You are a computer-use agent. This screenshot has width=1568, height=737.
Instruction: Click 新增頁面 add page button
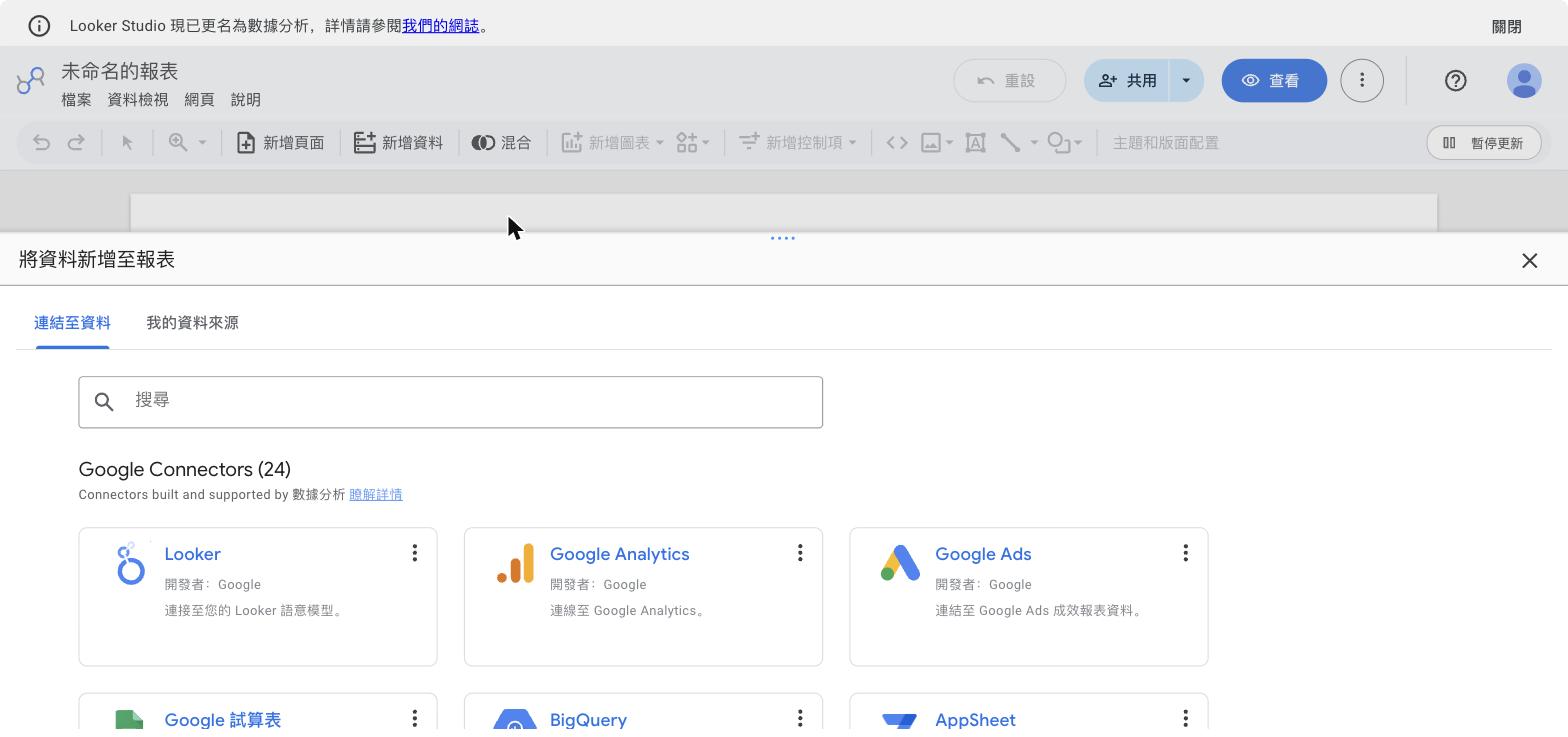click(x=280, y=143)
